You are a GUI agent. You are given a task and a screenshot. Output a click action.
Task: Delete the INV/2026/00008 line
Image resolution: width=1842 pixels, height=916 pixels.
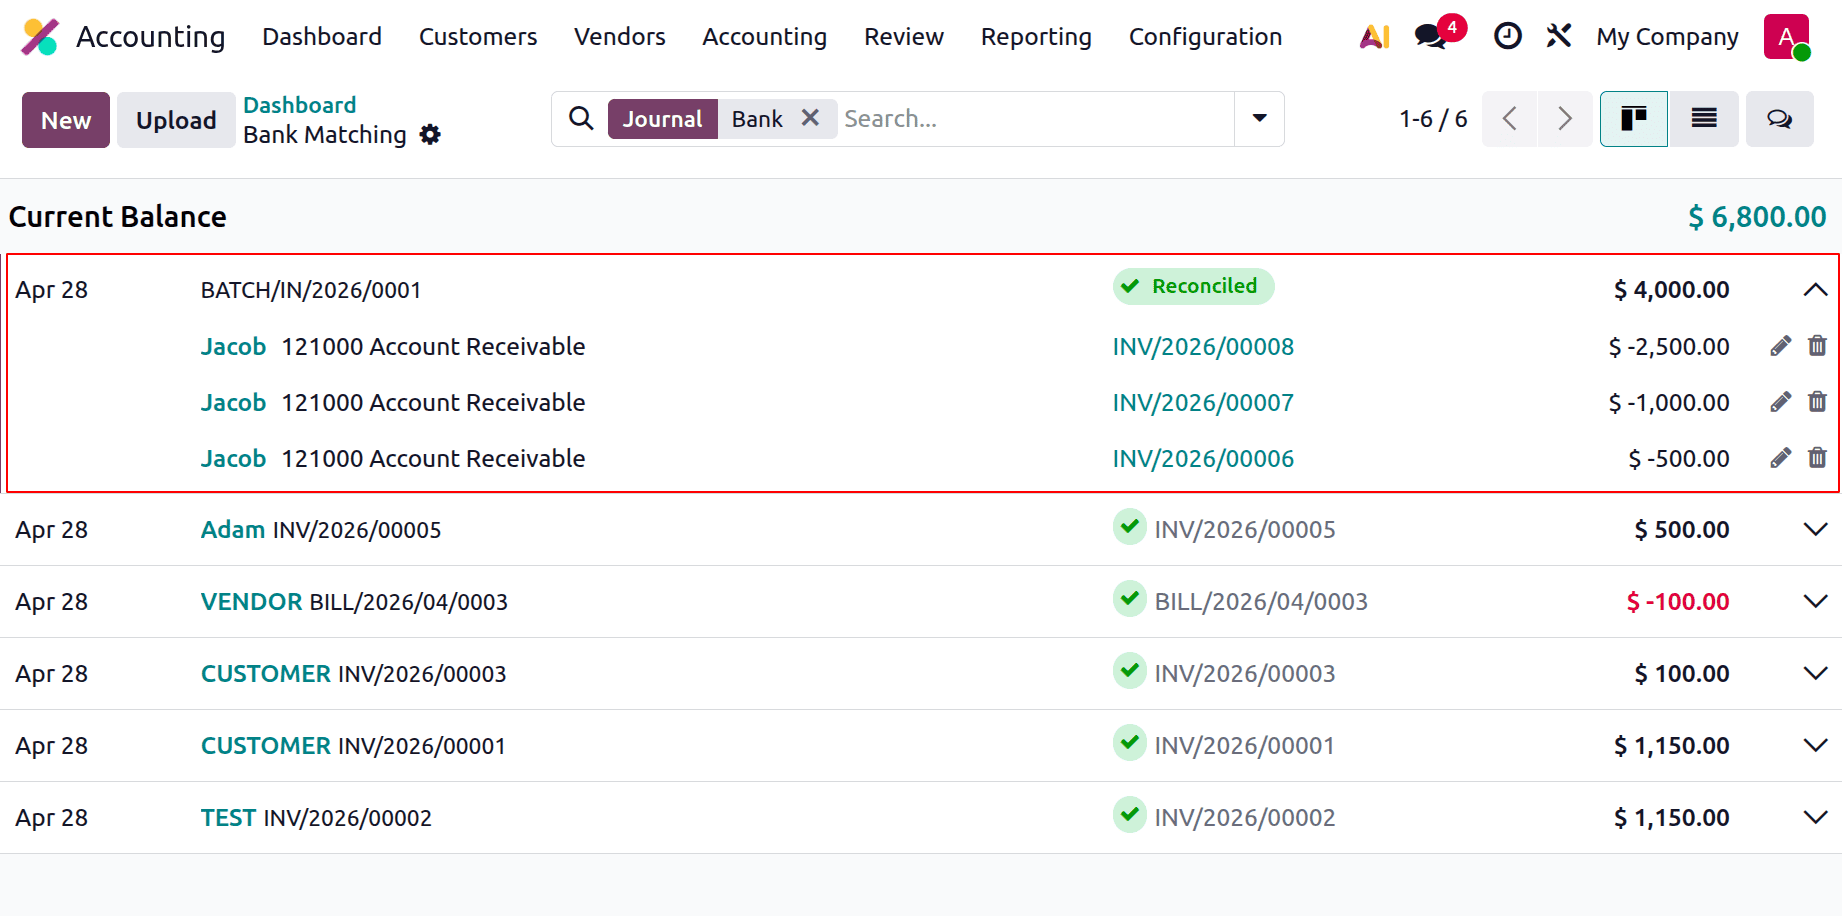click(1817, 346)
